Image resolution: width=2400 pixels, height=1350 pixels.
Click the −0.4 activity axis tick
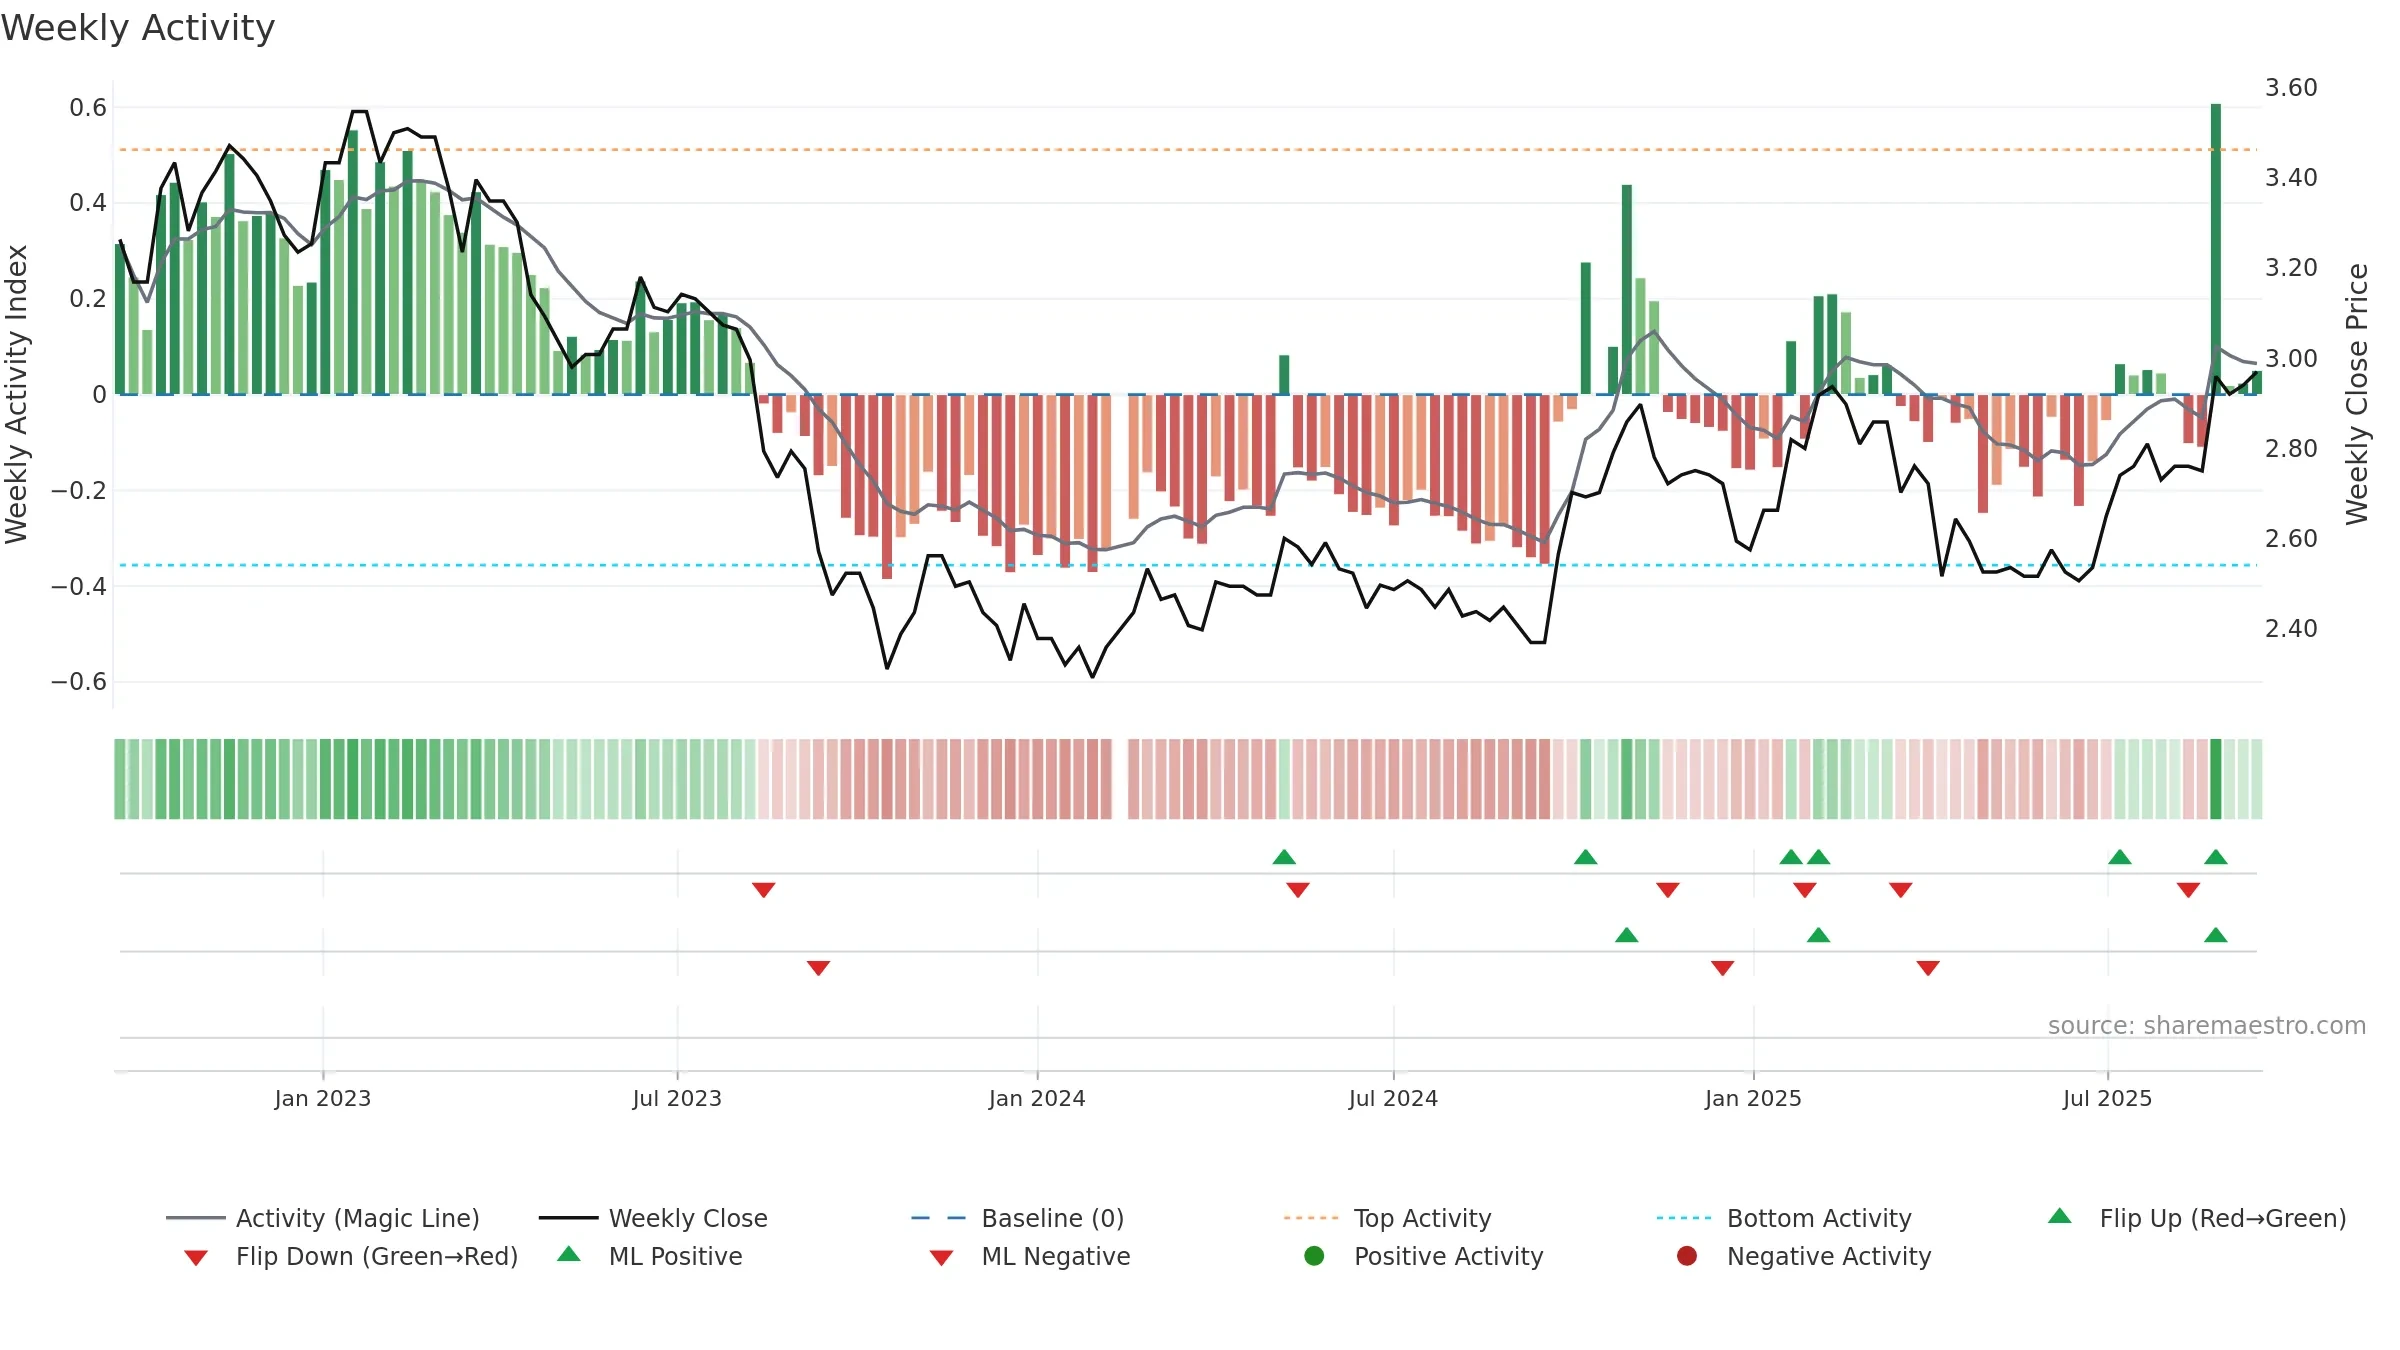point(79,586)
